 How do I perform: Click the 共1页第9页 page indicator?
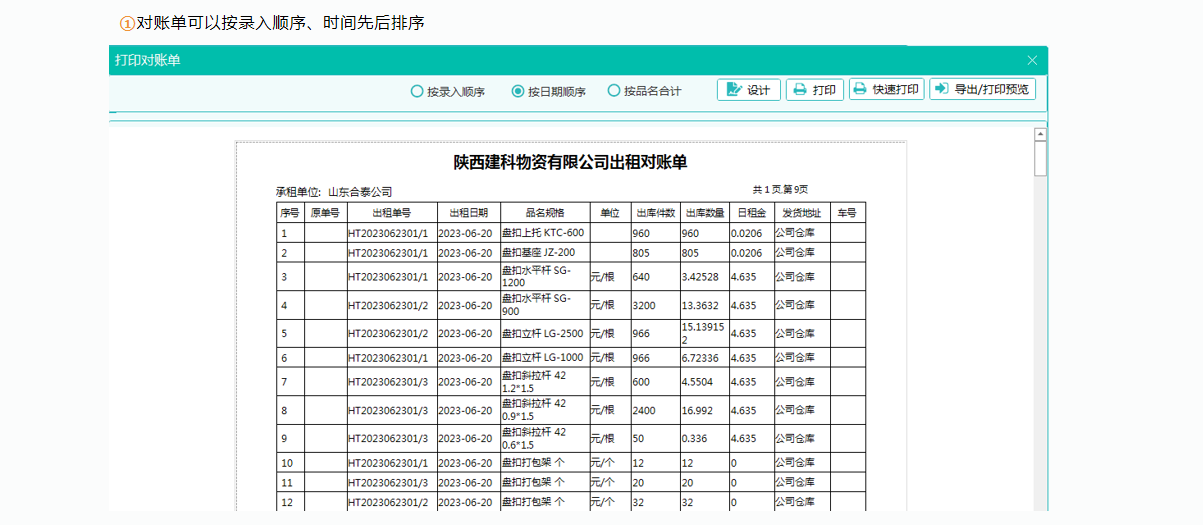click(x=780, y=189)
